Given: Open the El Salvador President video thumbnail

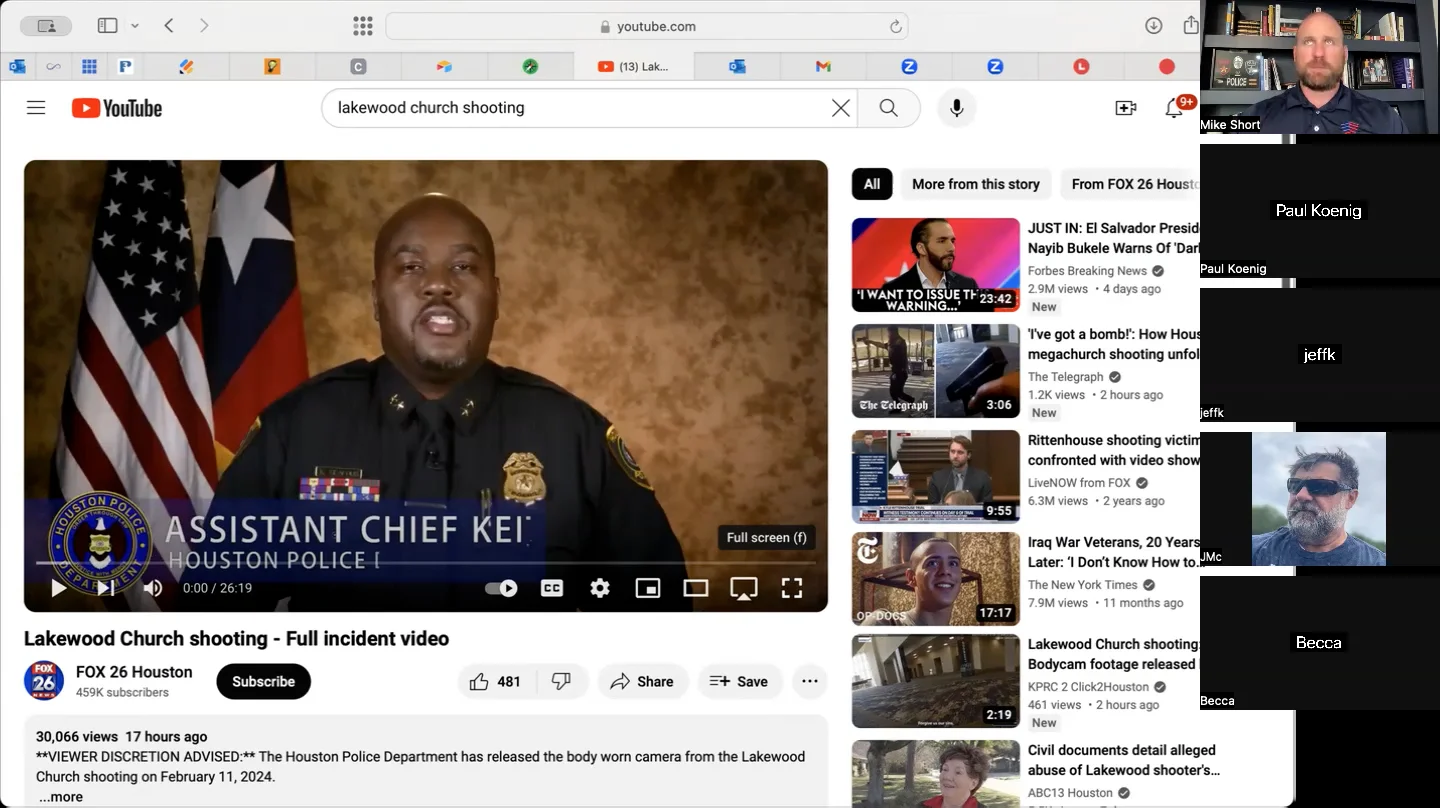Looking at the screenshot, I should tap(936, 265).
